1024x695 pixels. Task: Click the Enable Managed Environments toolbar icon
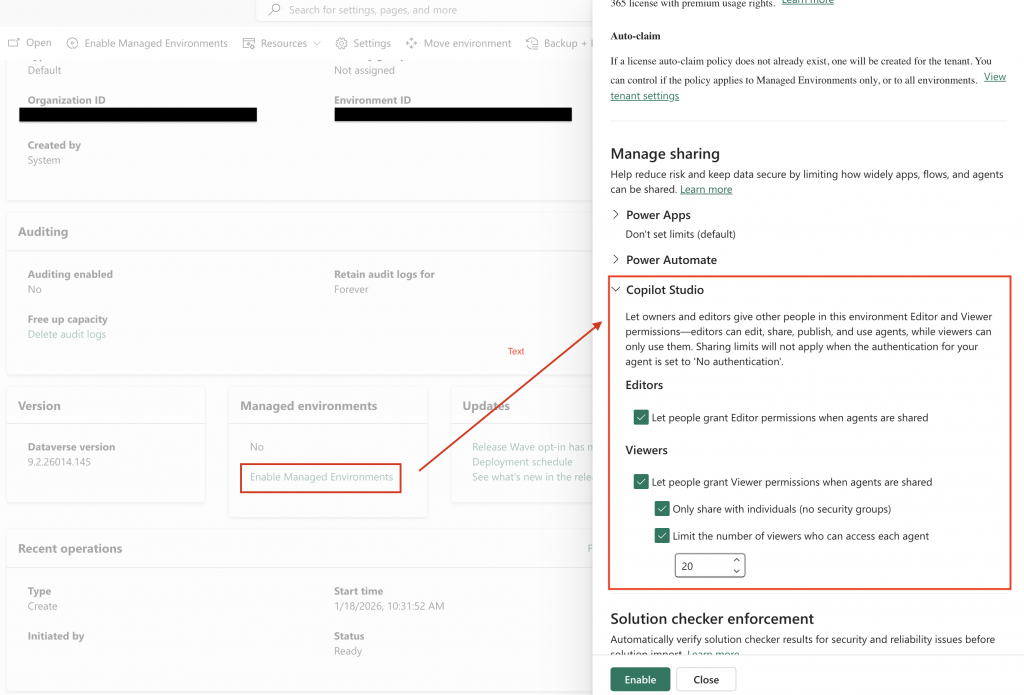[73, 43]
